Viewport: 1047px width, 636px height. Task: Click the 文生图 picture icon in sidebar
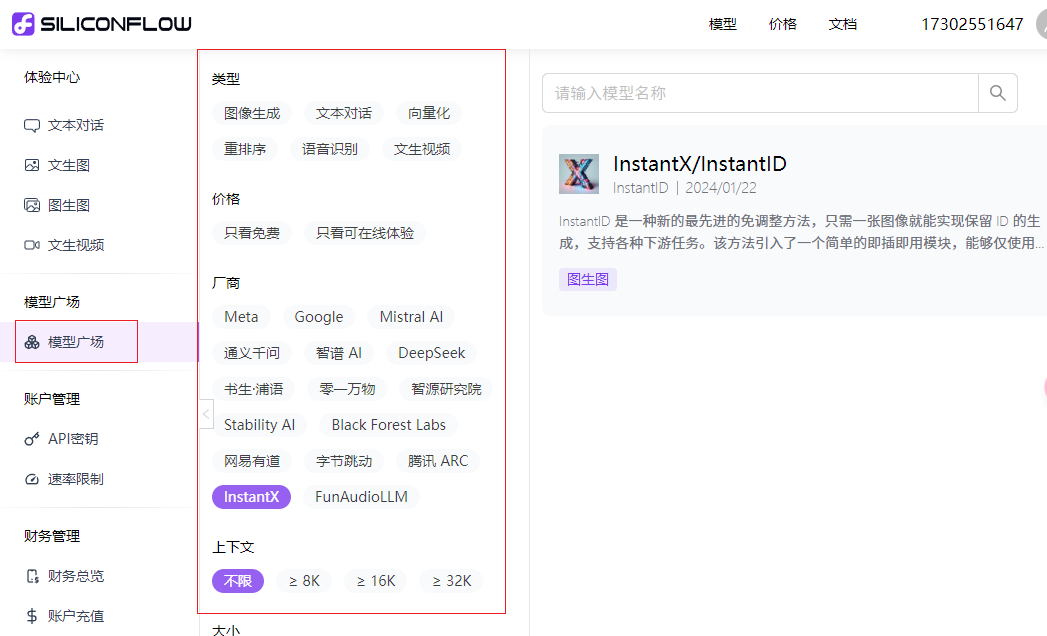click(32, 165)
